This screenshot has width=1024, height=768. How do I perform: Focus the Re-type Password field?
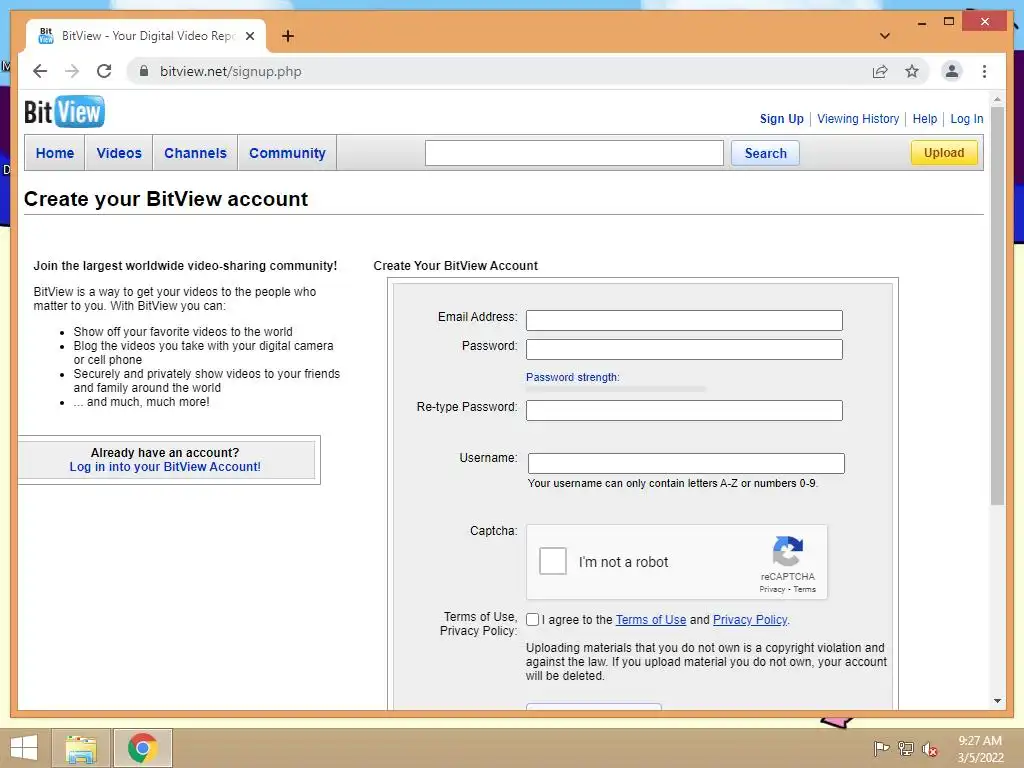(x=684, y=410)
